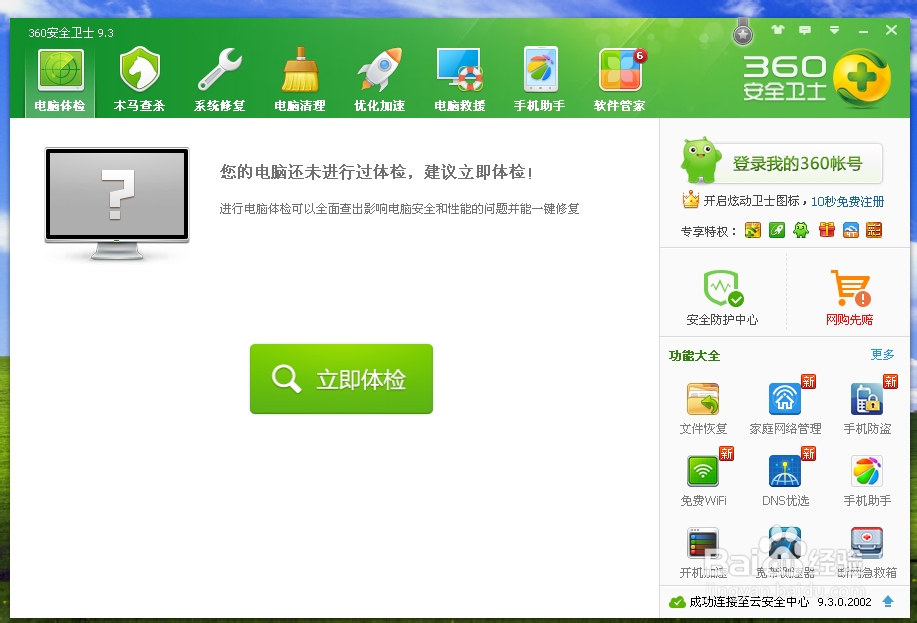Click version text 9.3.0.2002

(x=844, y=602)
